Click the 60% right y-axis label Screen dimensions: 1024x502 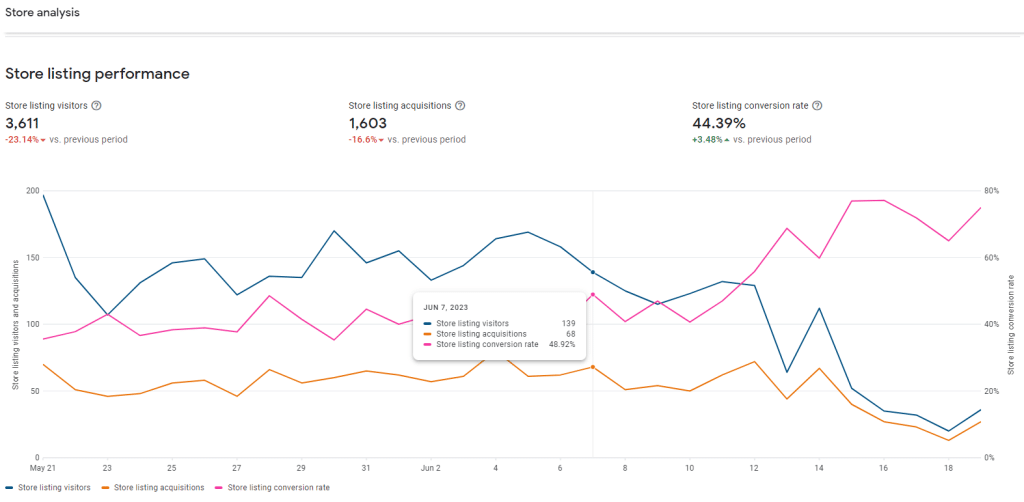(992, 257)
